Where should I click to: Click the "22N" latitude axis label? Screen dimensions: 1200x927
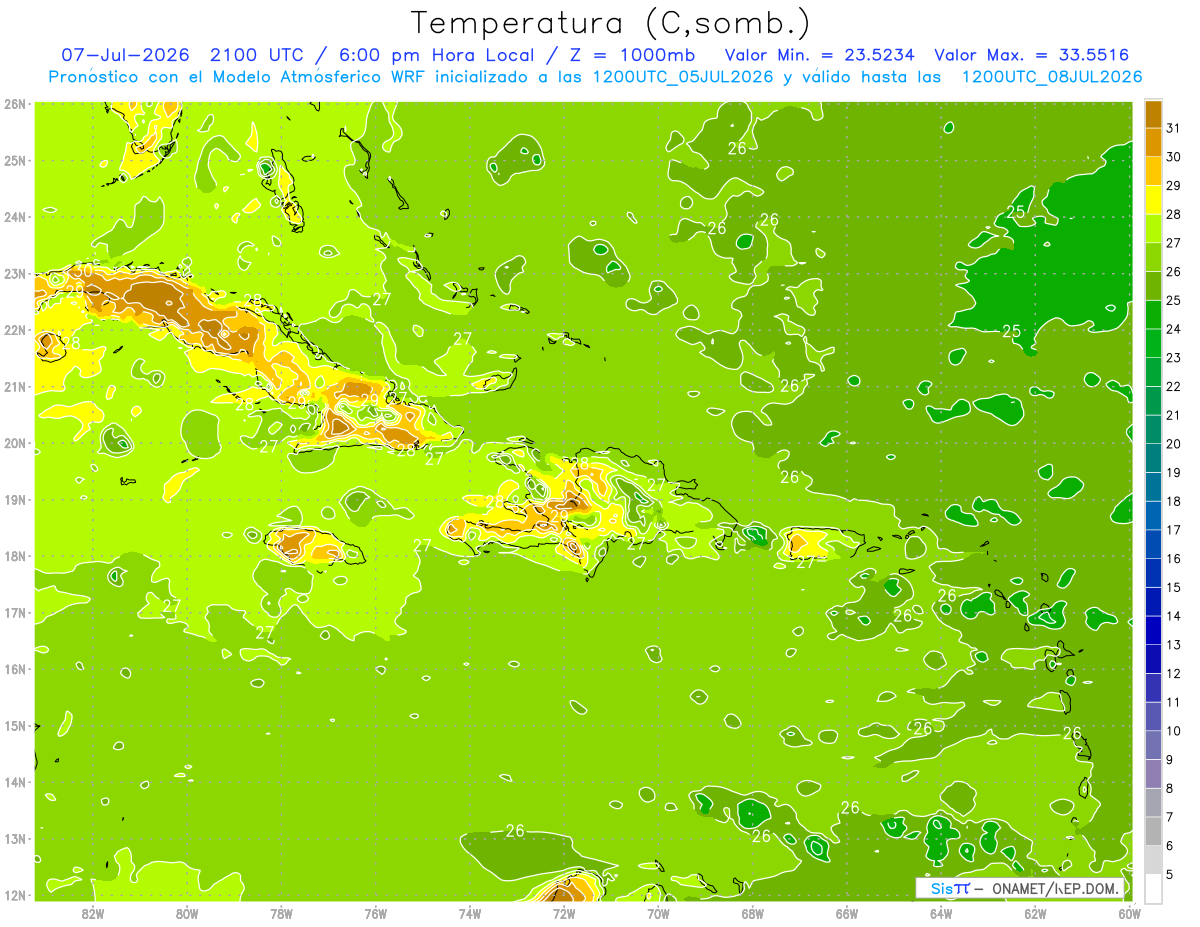click(15, 330)
